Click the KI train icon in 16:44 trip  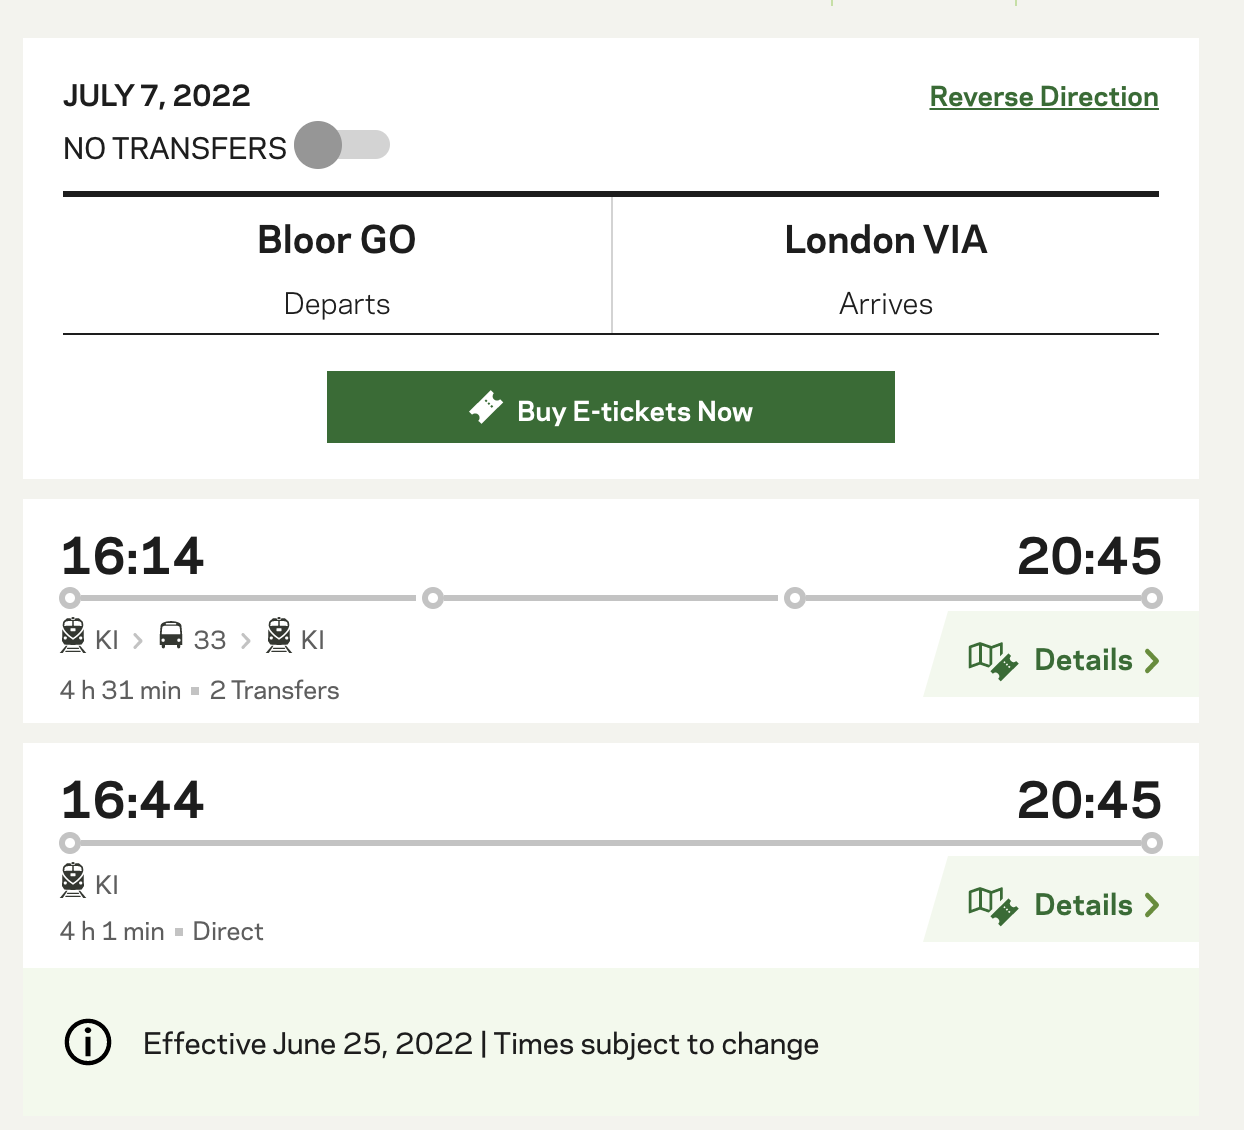[73, 881]
